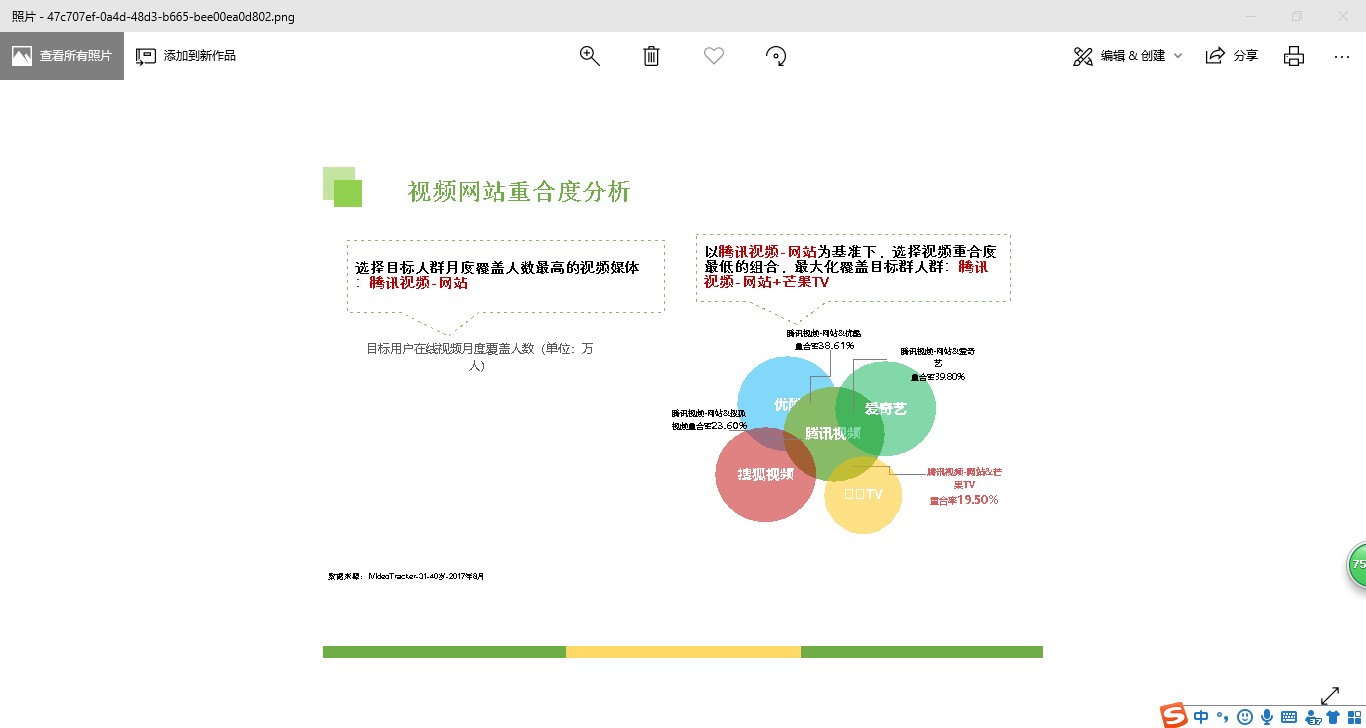Click the 搜狐视频 red bubble
The image size is (1366, 728).
765,475
